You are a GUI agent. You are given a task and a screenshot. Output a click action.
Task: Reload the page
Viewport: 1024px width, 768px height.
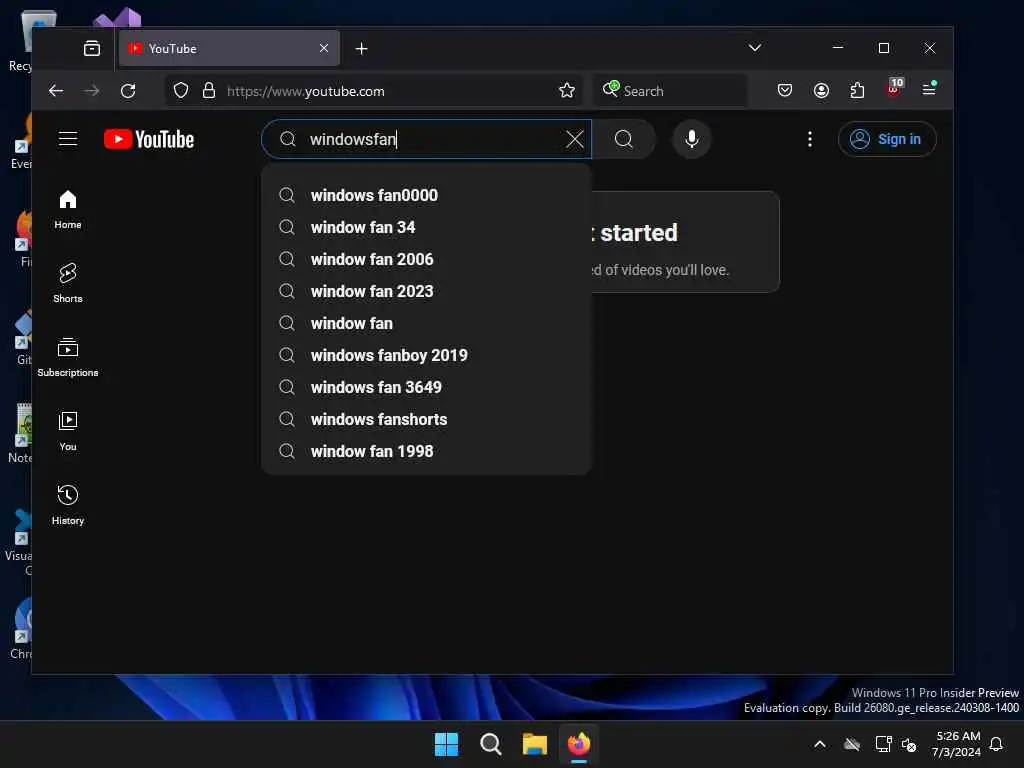(128, 91)
